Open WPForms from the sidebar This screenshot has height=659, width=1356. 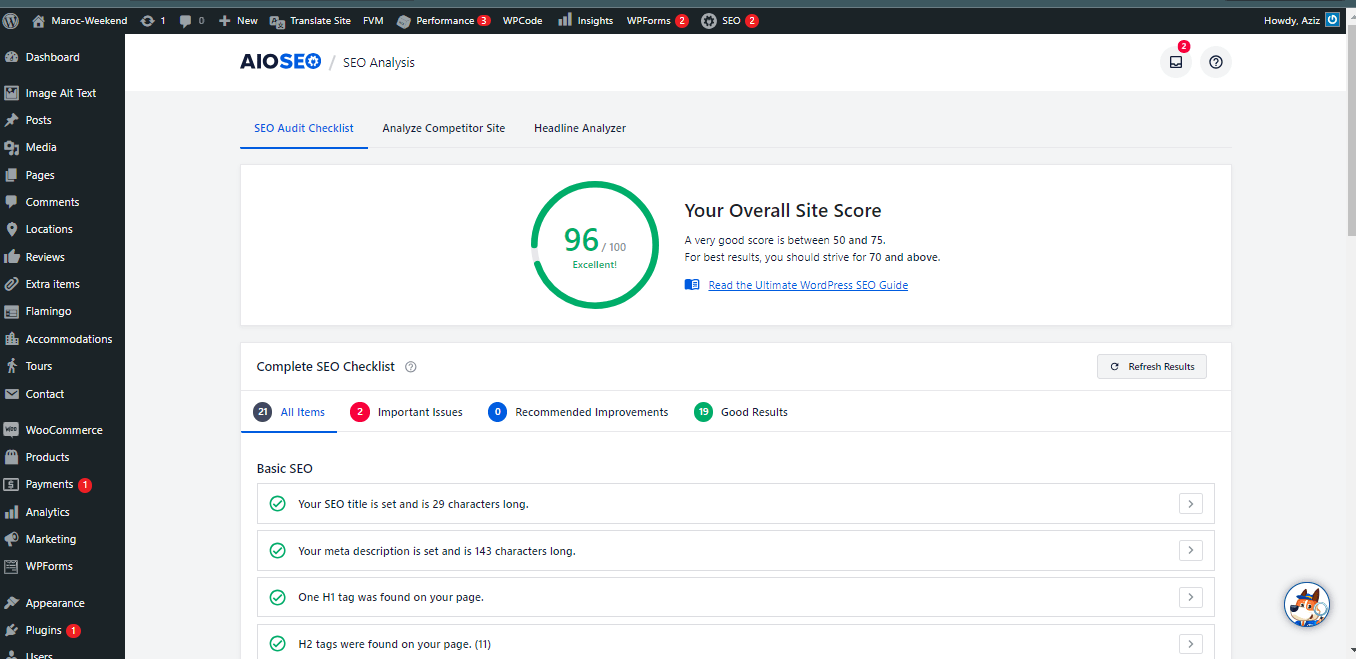(49, 566)
